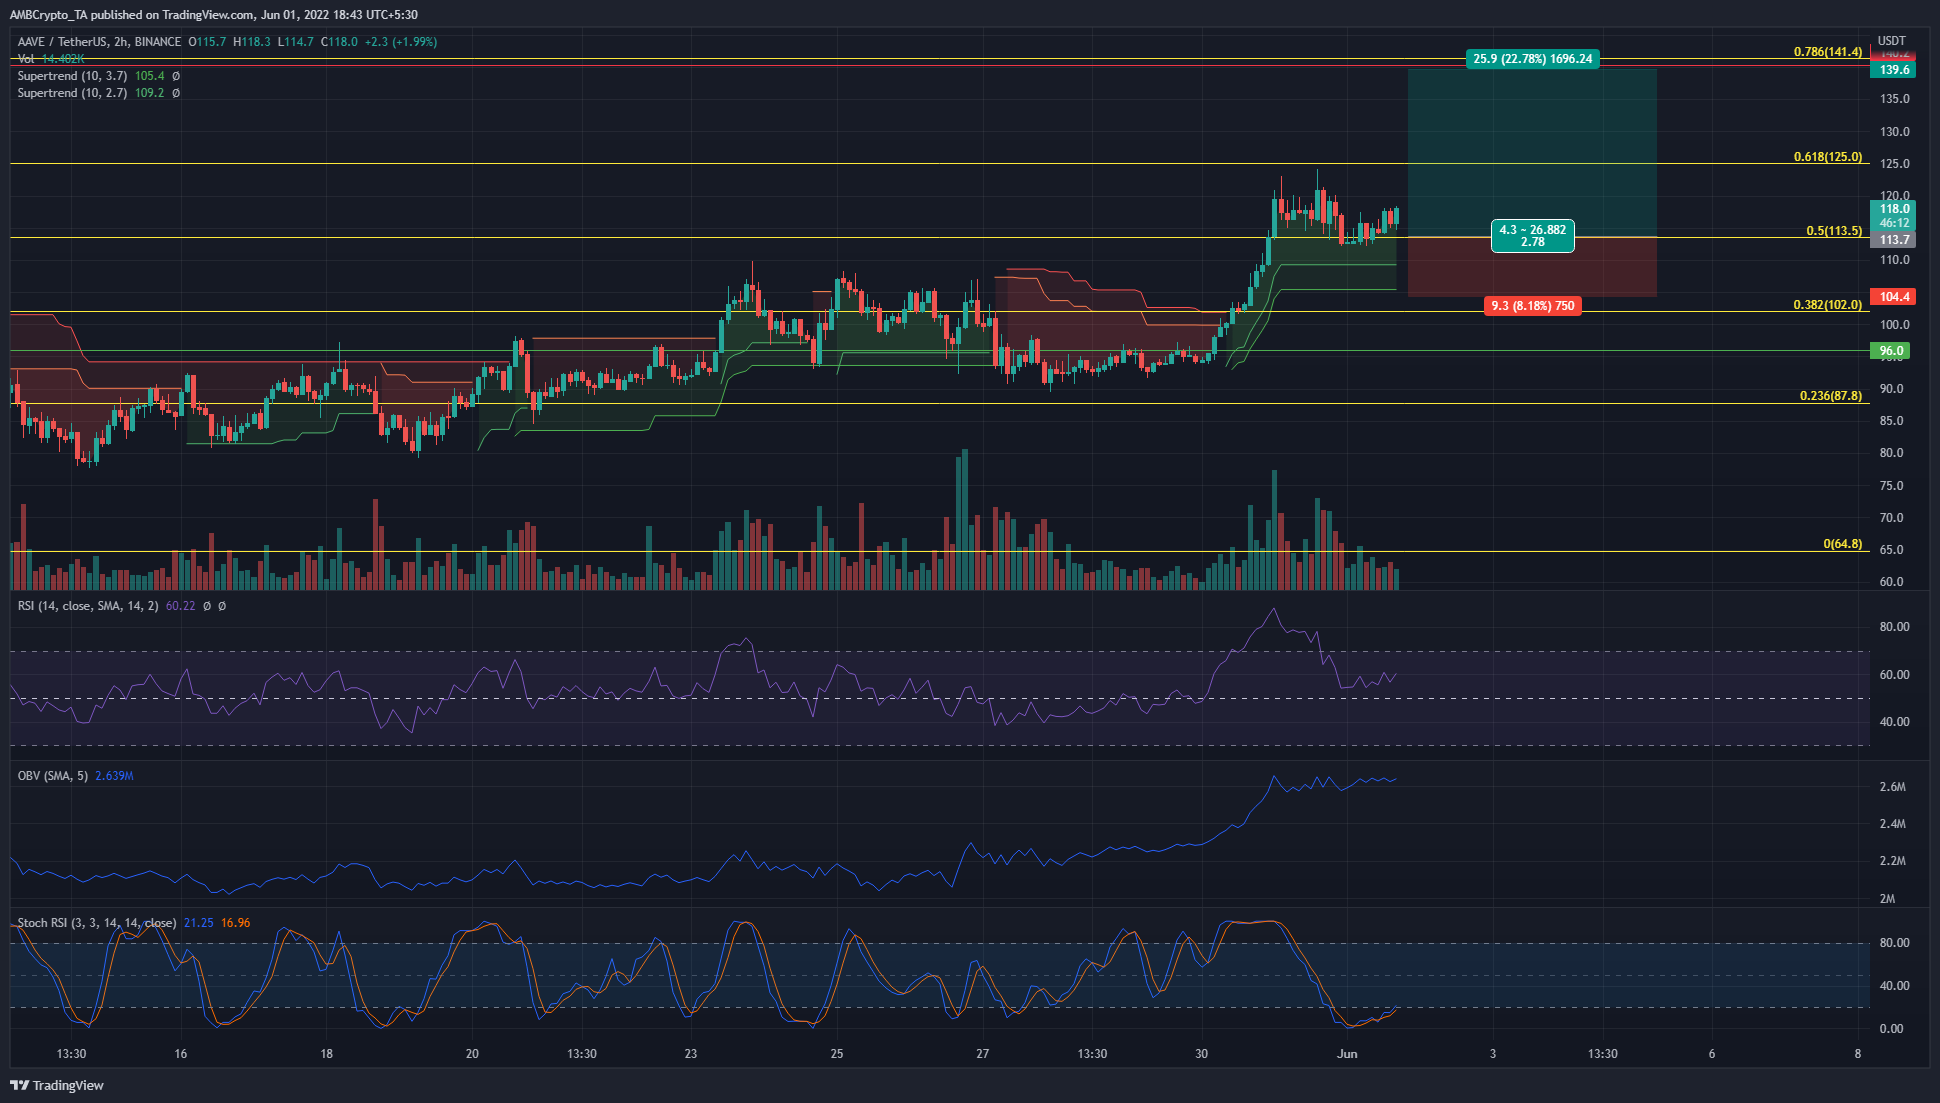This screenshot has width=1940, height=1103.
Task: Select the 0.236(87.8) Fibonacci label
Action: point(1831,396)
